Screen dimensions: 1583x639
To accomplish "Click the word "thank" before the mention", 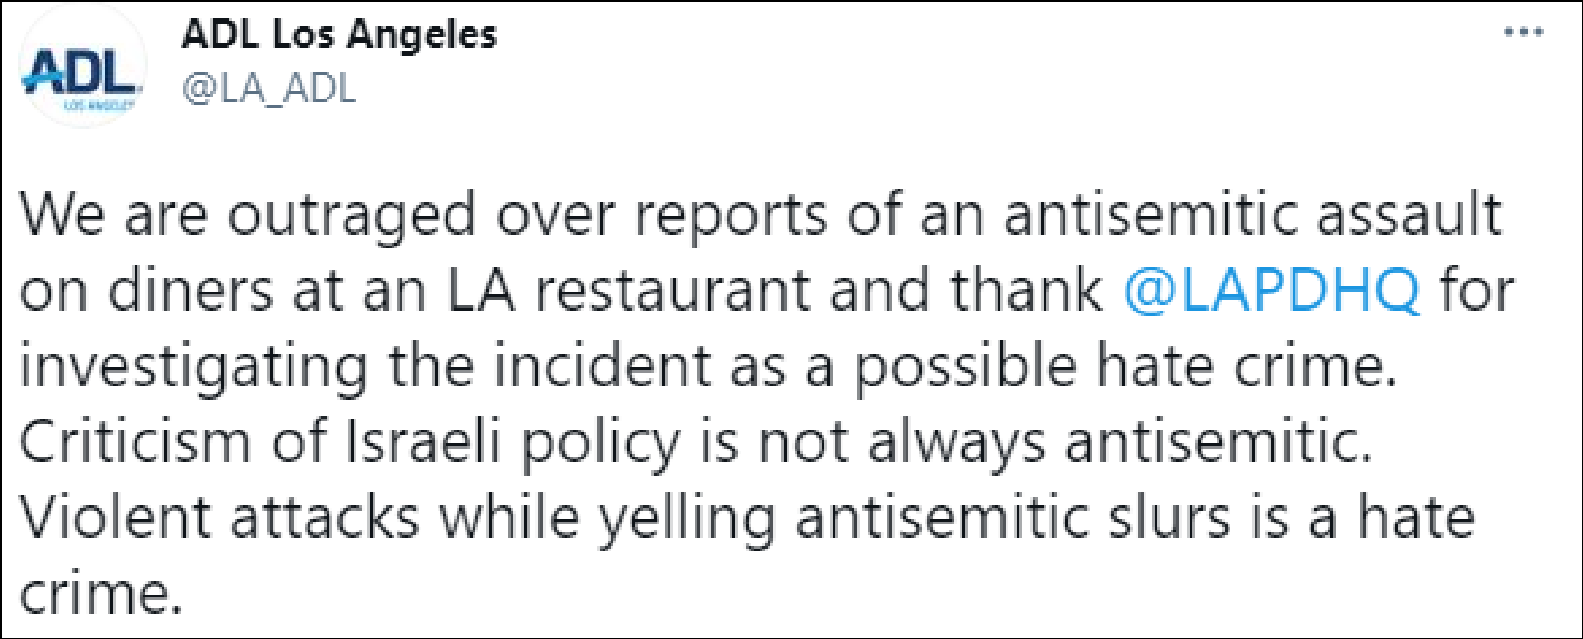I will point(1025,291).
